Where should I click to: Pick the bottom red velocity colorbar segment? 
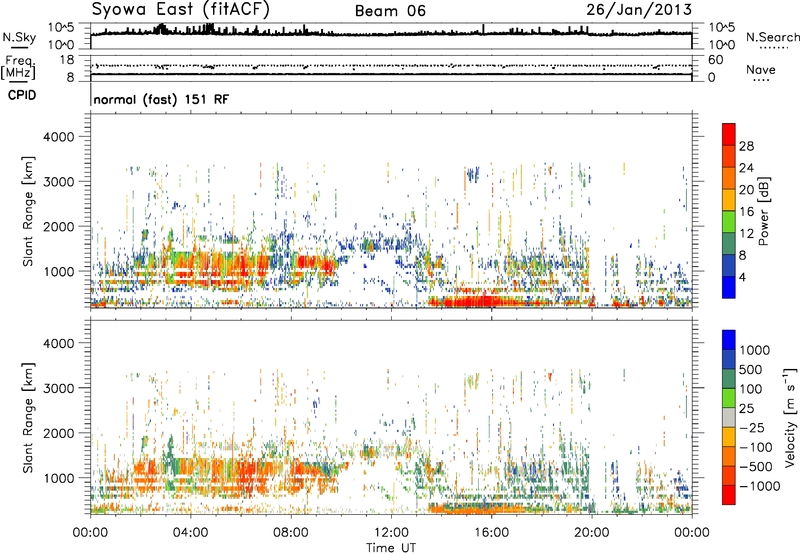click(729, 495)
